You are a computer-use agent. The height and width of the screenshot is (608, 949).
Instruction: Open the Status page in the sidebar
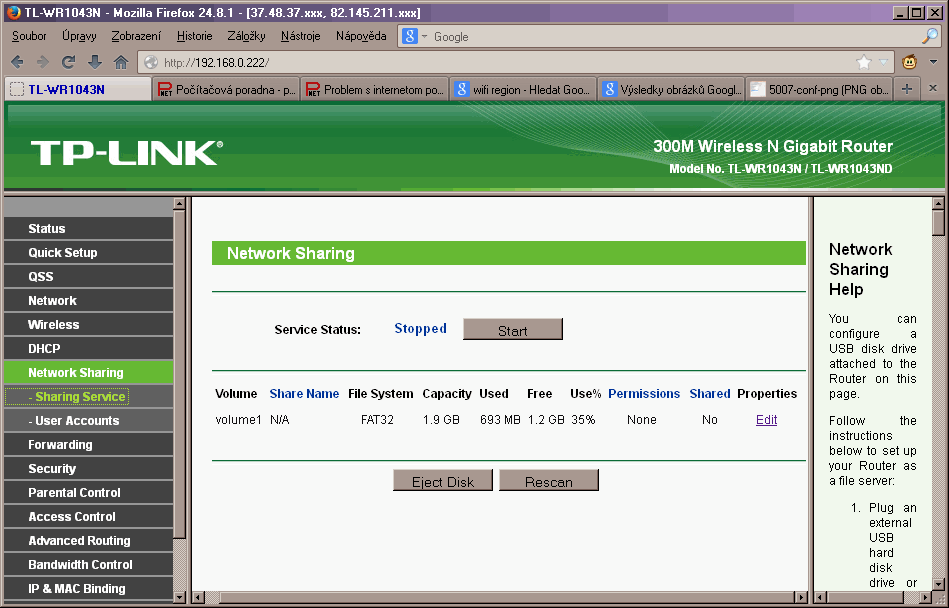coord(88,229)
